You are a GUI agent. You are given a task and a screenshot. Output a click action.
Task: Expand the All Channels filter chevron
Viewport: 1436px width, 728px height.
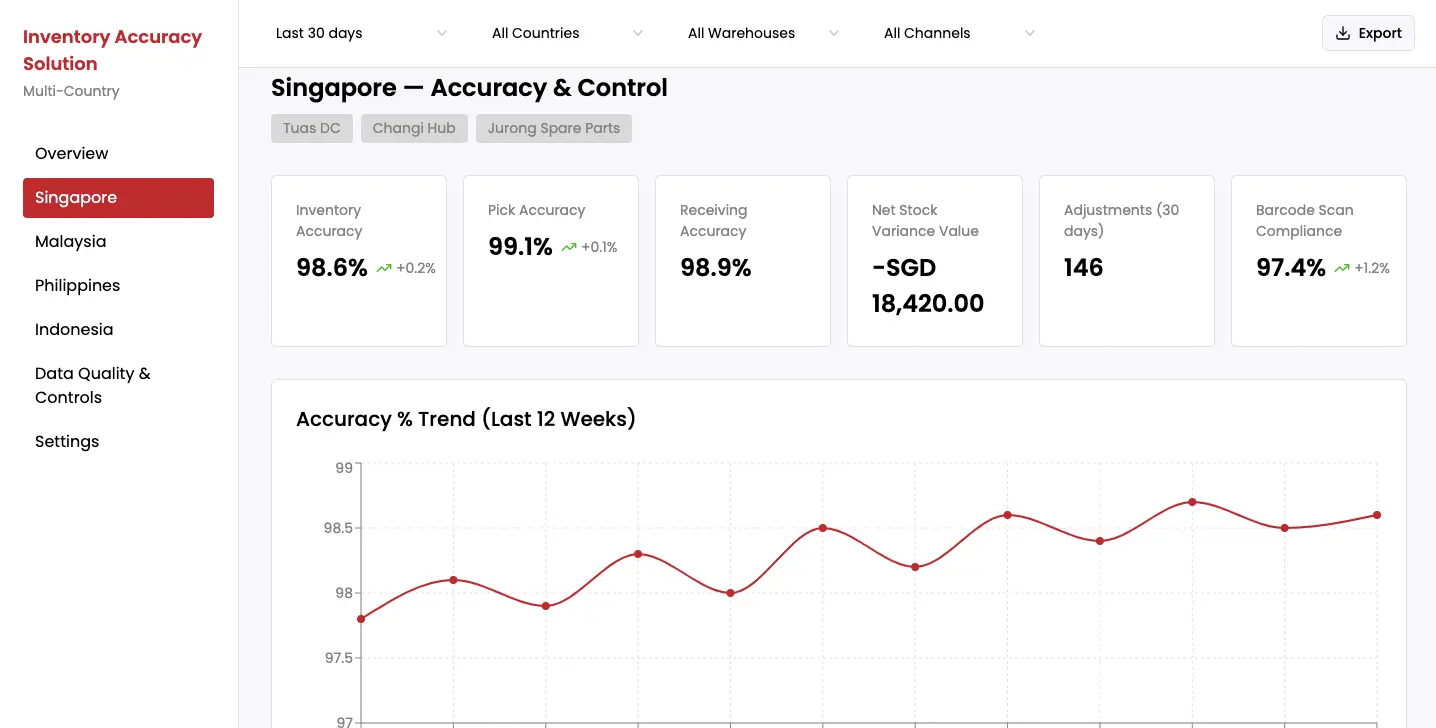click(1029, 33)
